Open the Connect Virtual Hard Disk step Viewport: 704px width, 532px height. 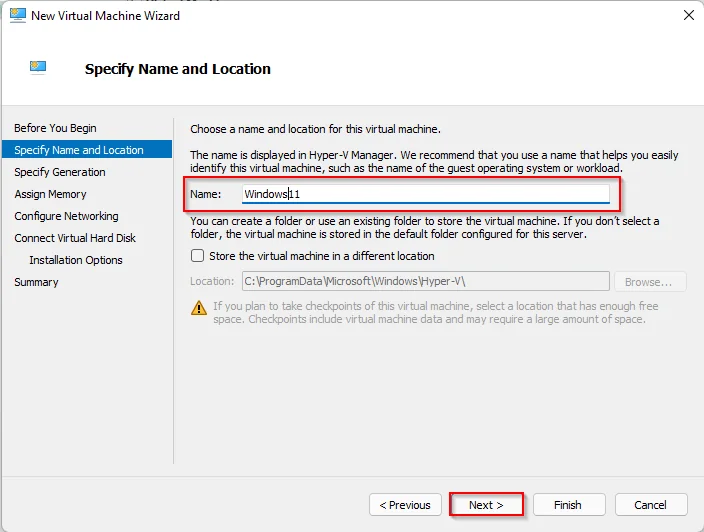pos(75,238)
